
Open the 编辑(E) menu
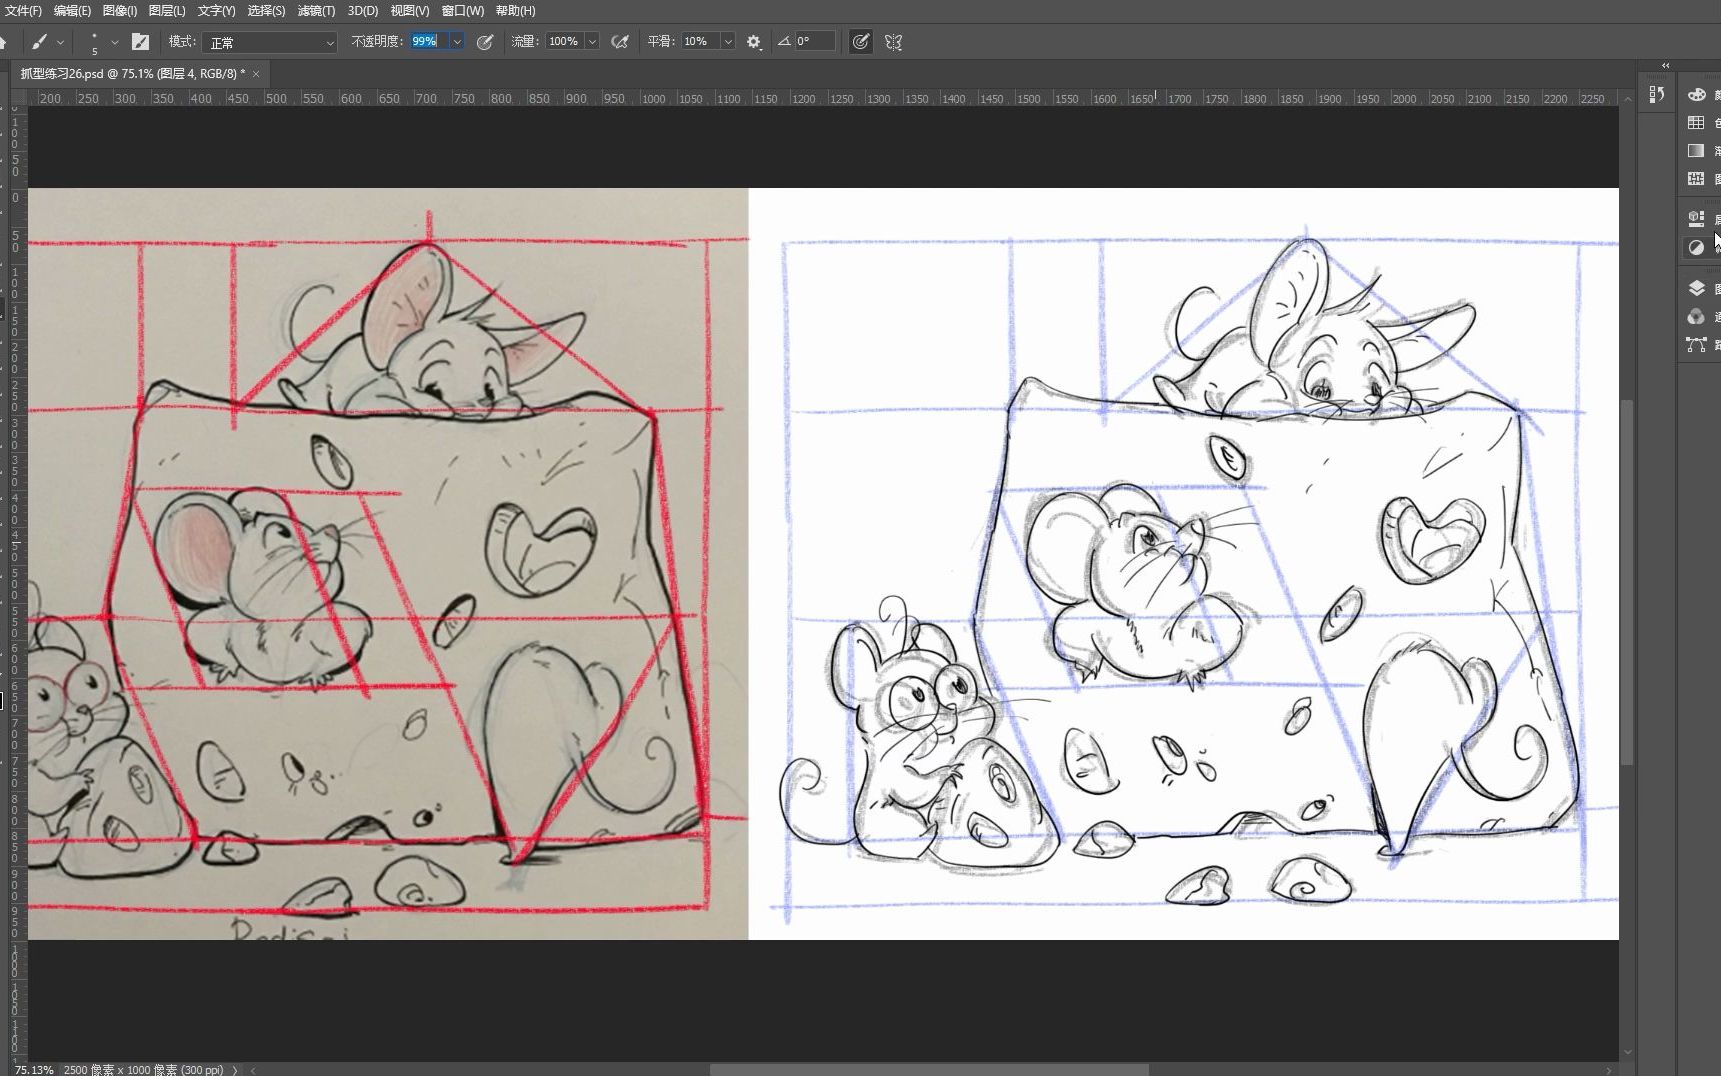[72, 11]
